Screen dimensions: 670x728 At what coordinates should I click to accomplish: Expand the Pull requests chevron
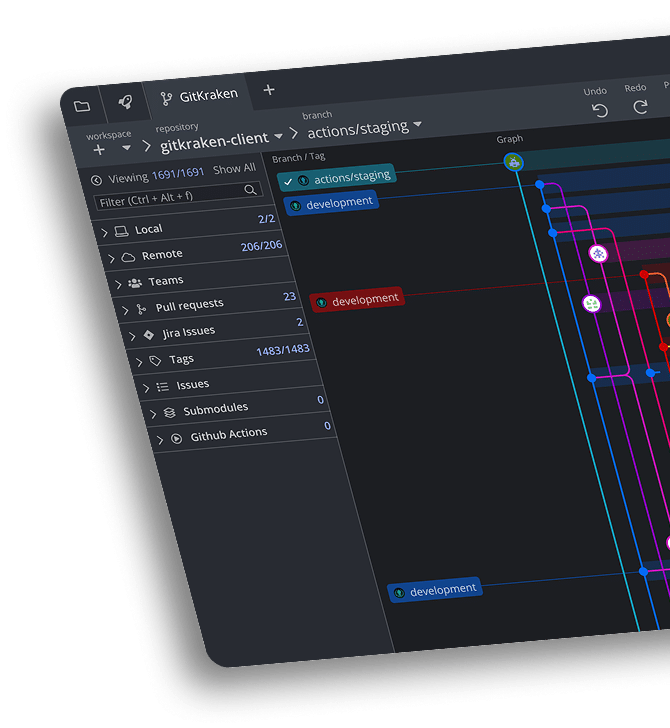pyautogui.click(x=125, y=310)
